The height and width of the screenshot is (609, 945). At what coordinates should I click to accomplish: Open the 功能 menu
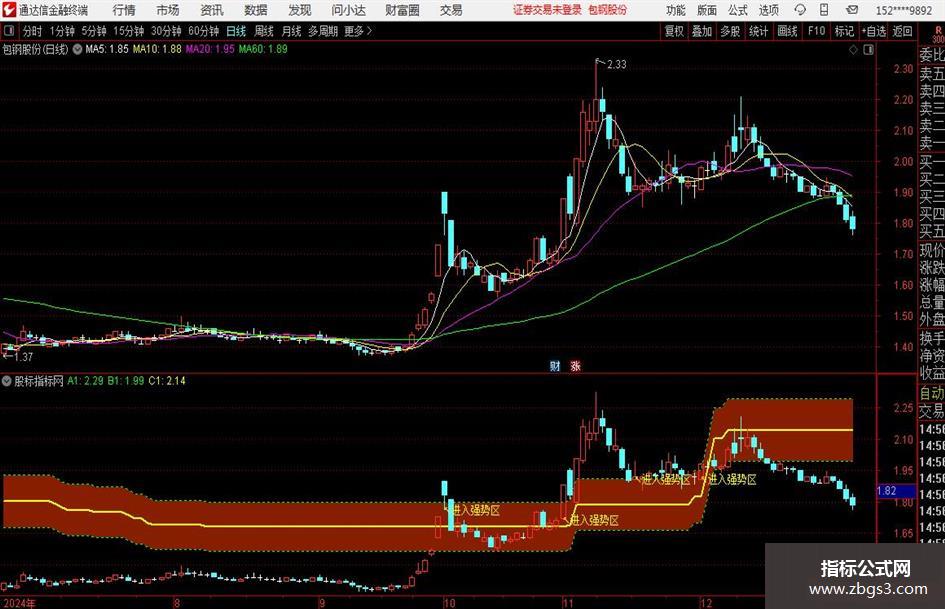pyautogui.click(x=676, y=10)
